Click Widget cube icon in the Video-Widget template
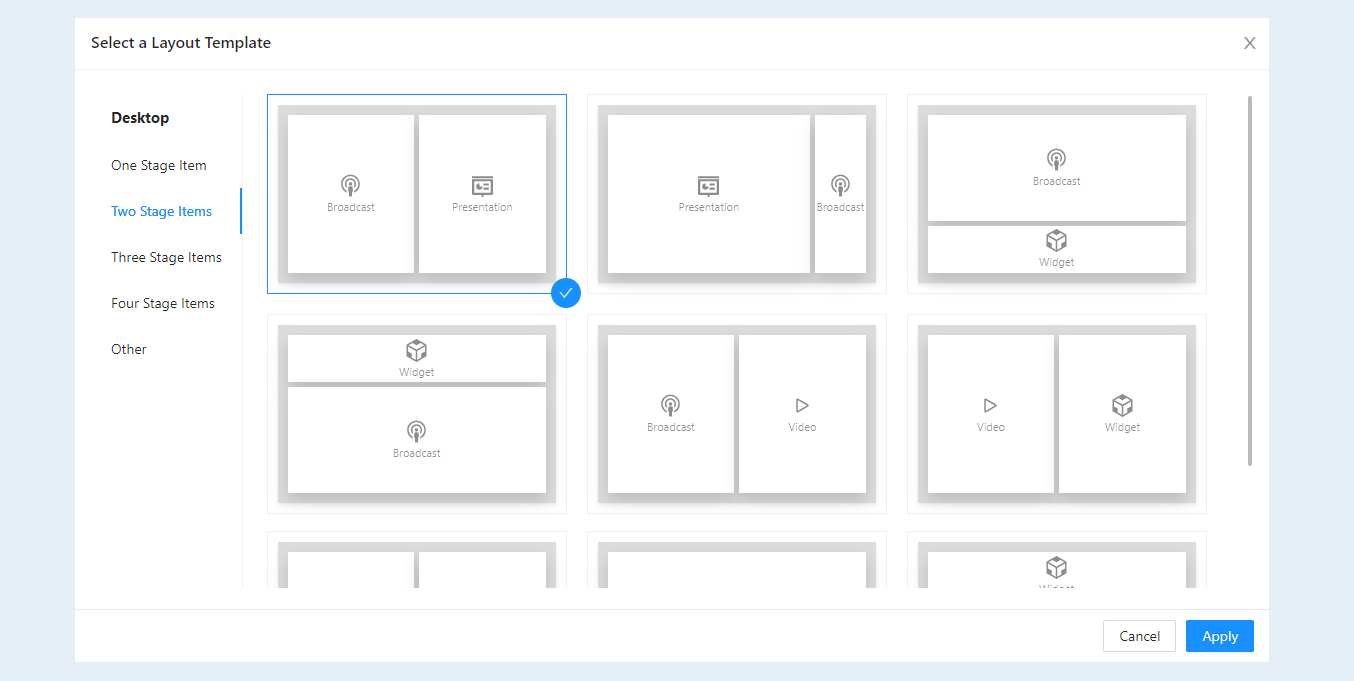1354x681 pixels. [1122, 405]
